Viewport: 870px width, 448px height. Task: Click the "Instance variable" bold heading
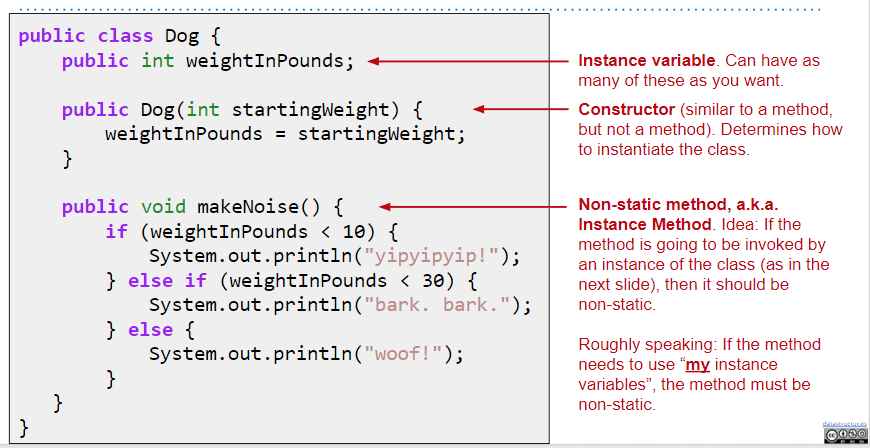pos(647,61)
